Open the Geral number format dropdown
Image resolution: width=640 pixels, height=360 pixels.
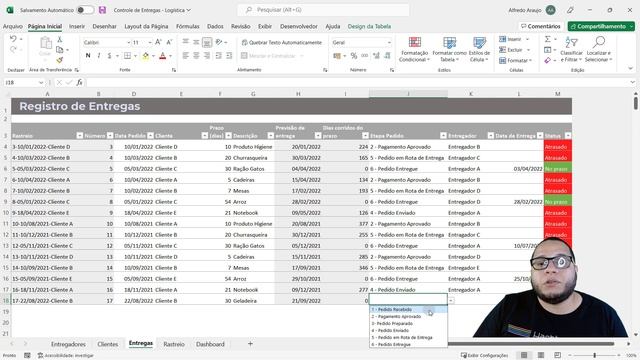tap(389, 42)
